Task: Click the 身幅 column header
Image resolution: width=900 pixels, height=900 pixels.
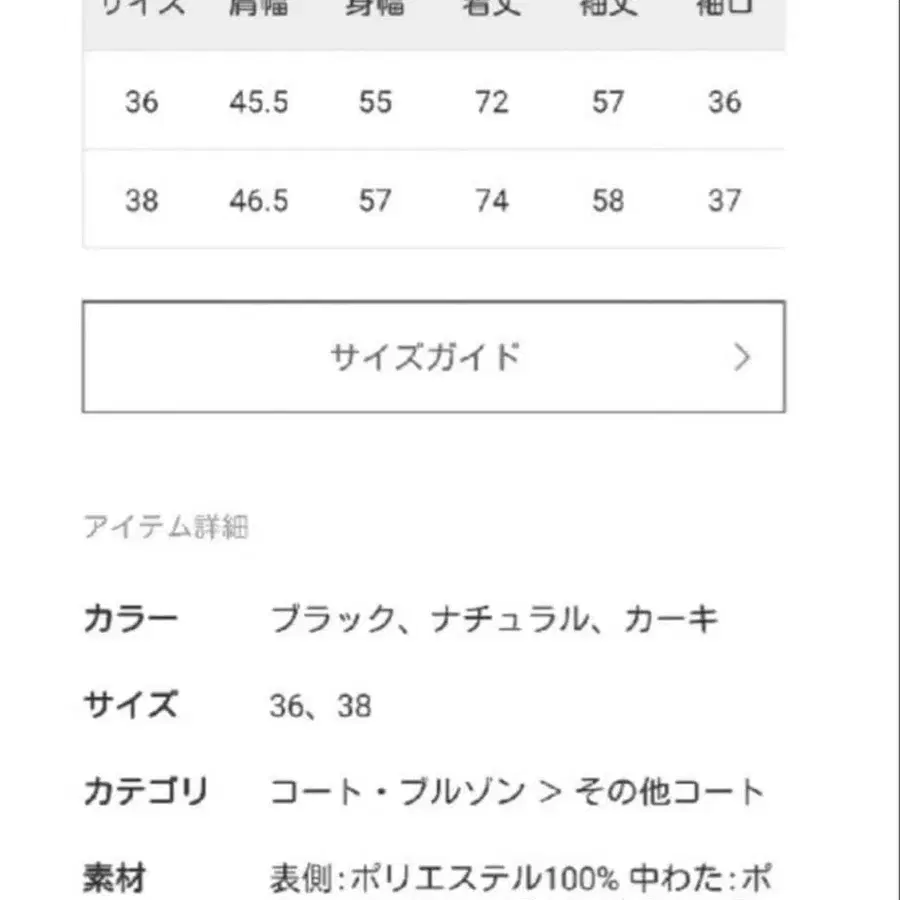Action: tap(374, 10)
